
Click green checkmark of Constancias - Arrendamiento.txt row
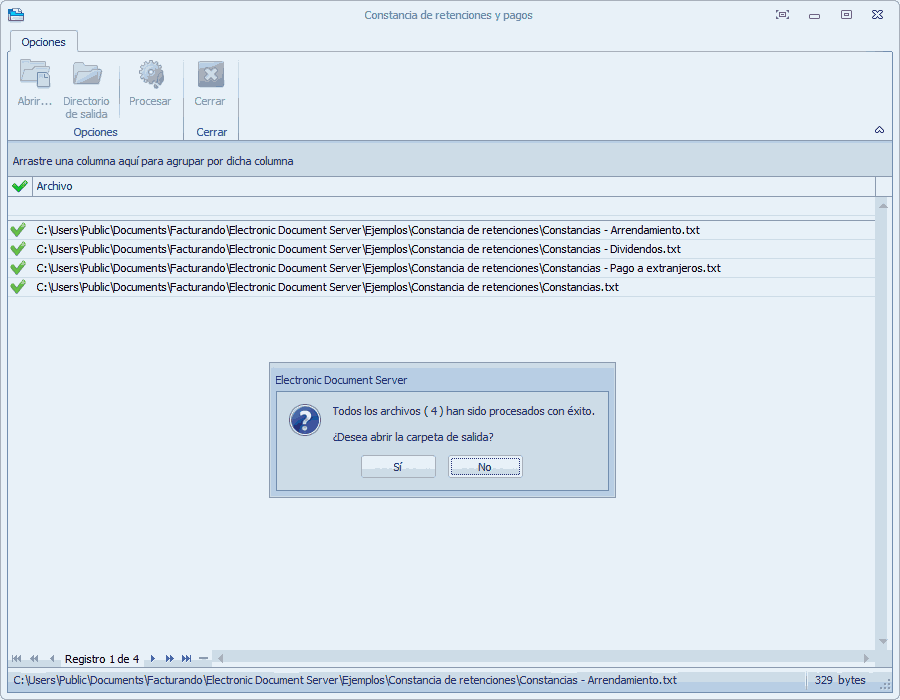coord(18,230)
